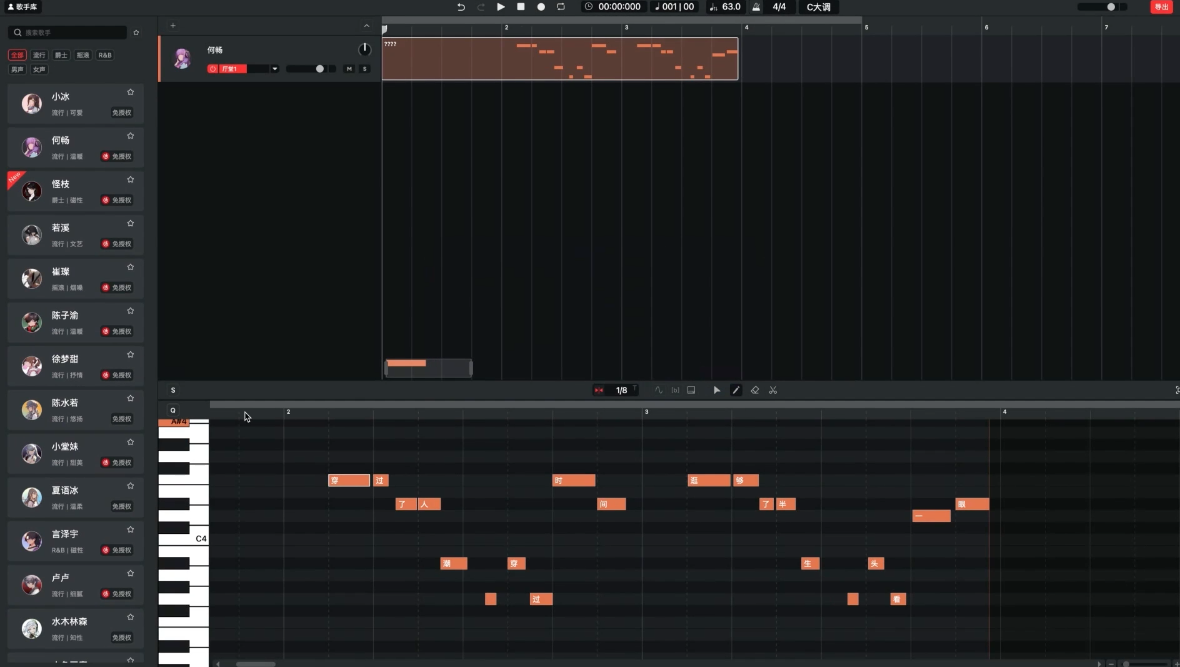Open the 1/8 quantize grid dropdown
Viewport: 1180px width, 667px height.
click(x=621, y=390)
